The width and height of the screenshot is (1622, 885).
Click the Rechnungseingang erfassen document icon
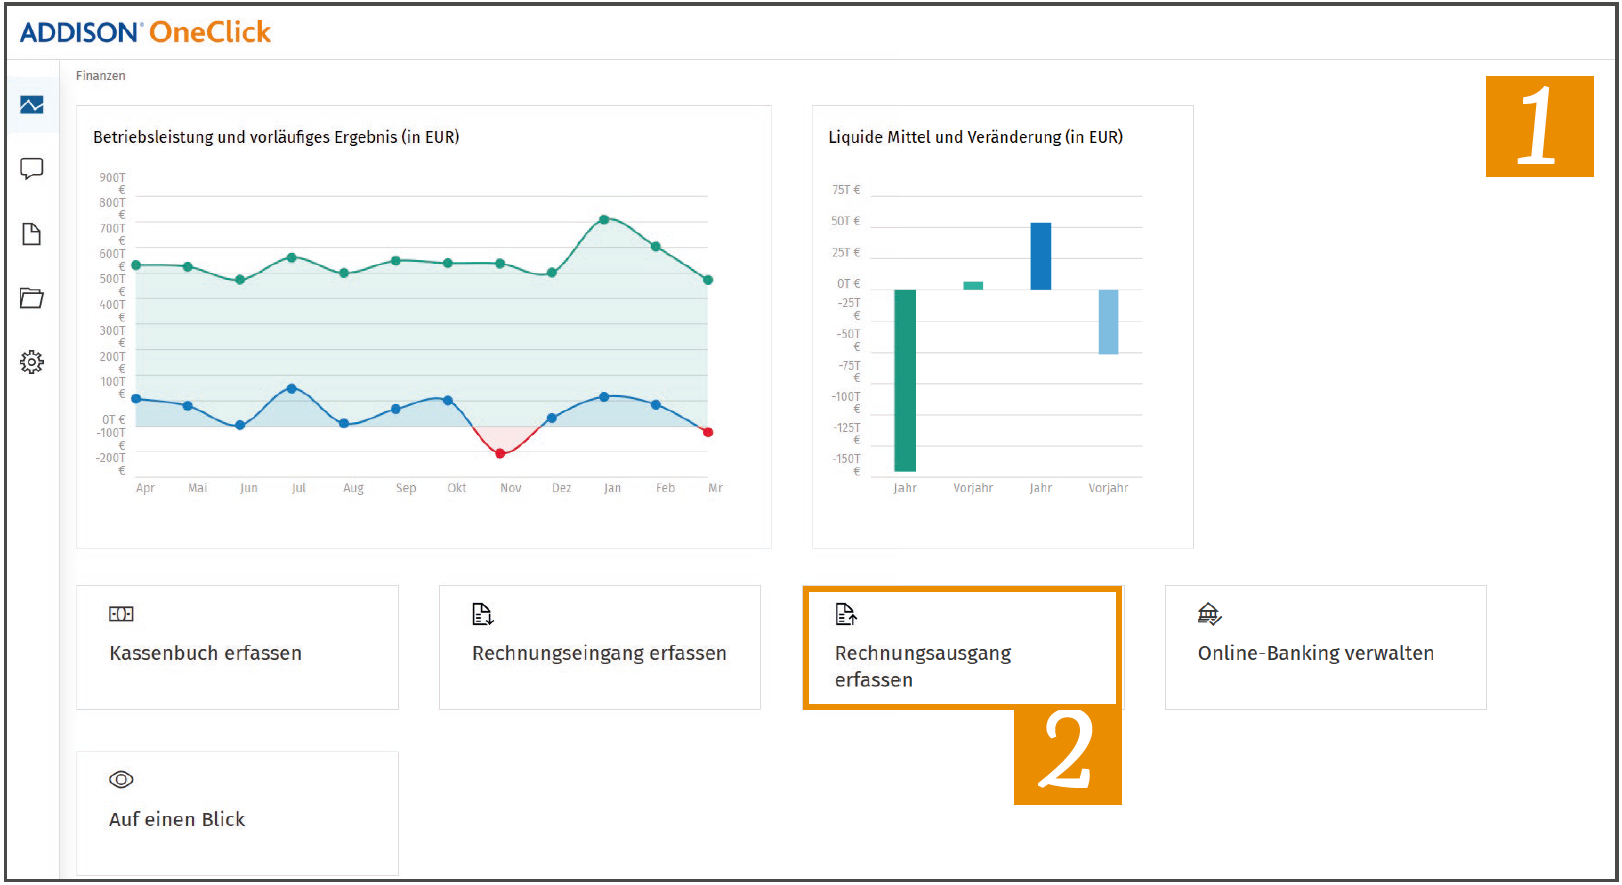click(483, 614)
